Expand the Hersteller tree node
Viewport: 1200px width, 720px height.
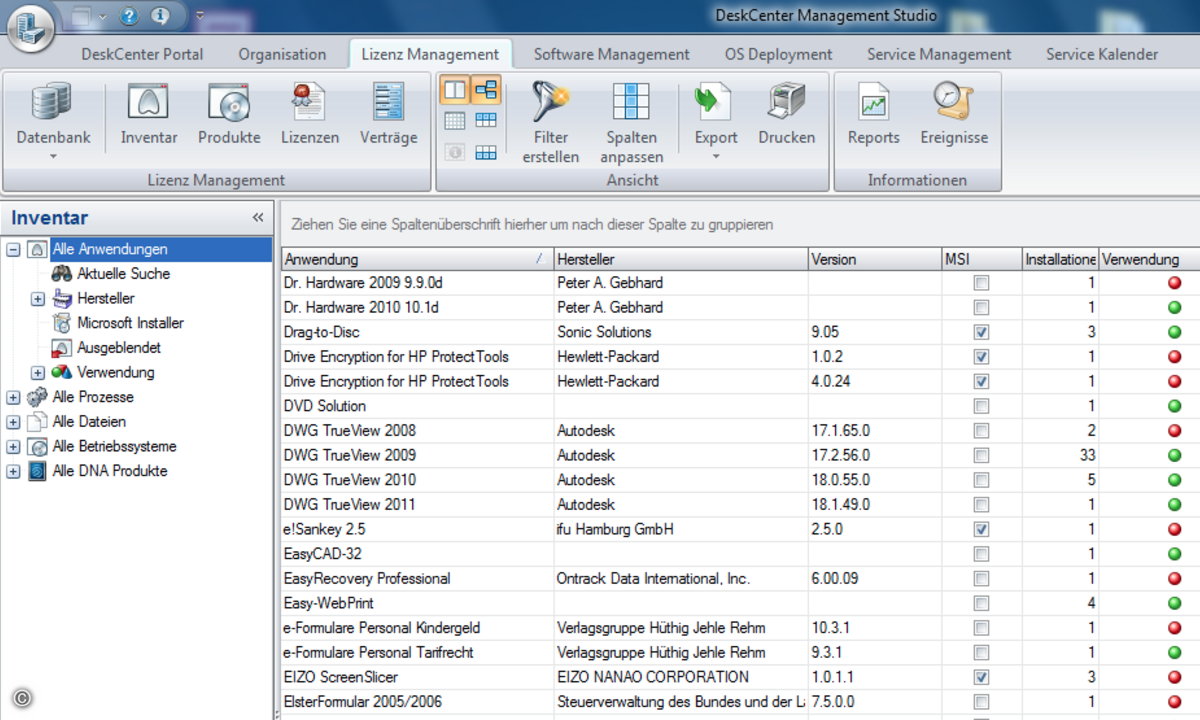pyautogui.click(x=38, y=298)
